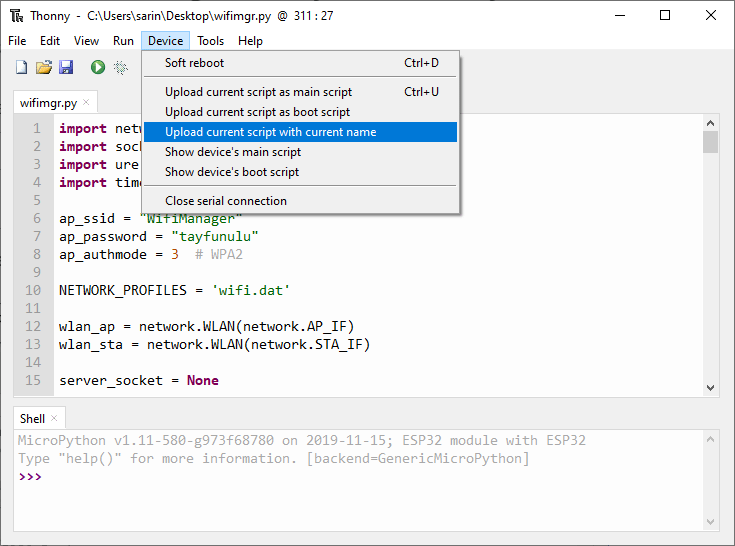The height and width of the screenshot is (546, 735).
Task: Maximize the Thonny window
Action: coord(665,15)
